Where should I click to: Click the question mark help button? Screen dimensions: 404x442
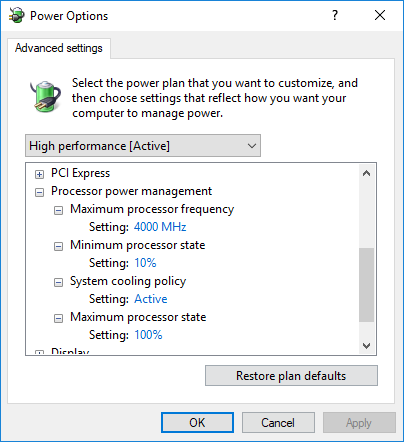pos(335,15)
